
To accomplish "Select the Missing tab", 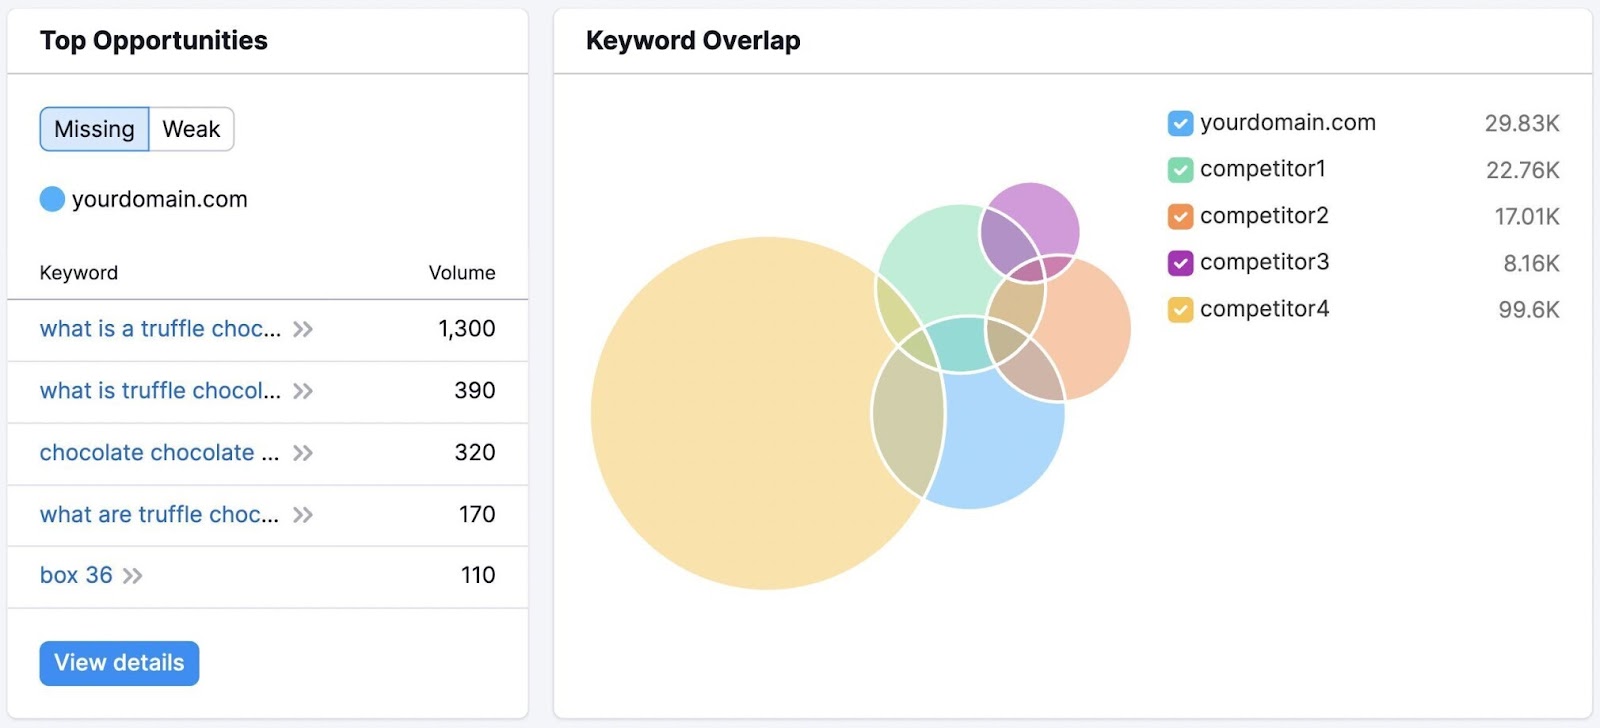I will click(x=94, y=128).
